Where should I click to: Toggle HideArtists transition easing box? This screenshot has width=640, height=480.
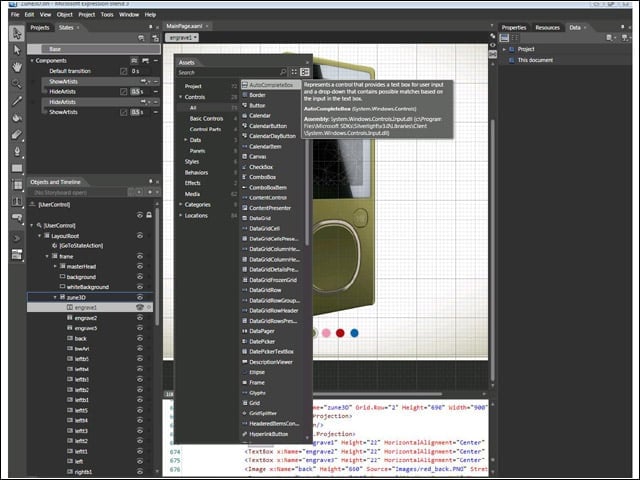[x=124, y=91]
